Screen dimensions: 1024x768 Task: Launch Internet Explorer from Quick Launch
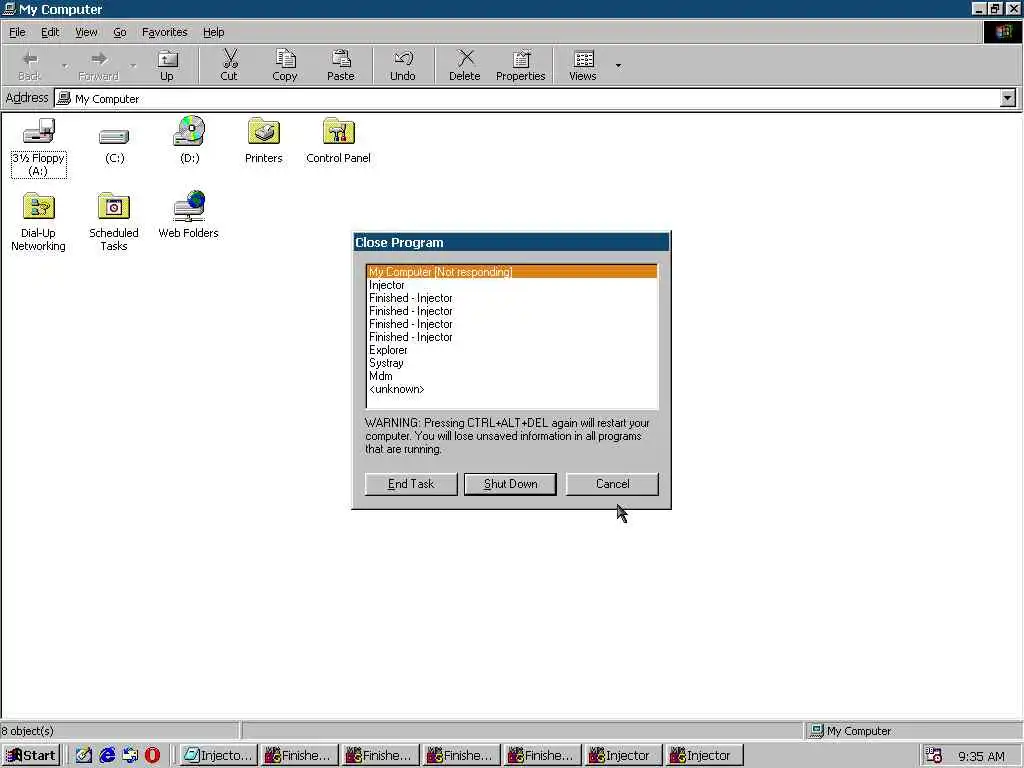(x=106, y=756)
